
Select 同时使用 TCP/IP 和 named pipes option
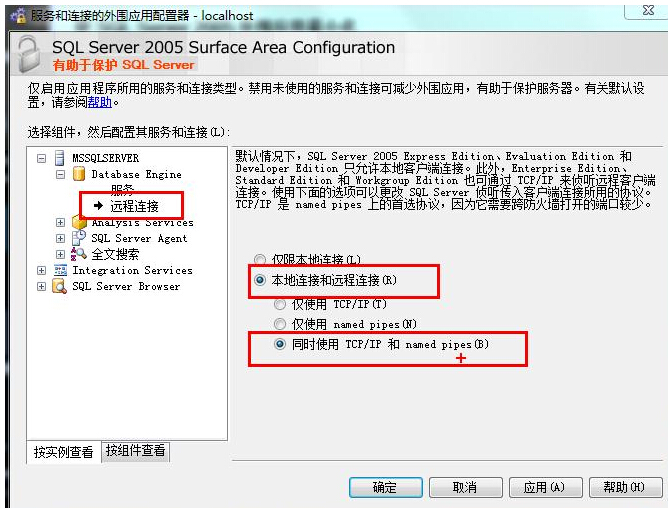click(x=280, y=344)
